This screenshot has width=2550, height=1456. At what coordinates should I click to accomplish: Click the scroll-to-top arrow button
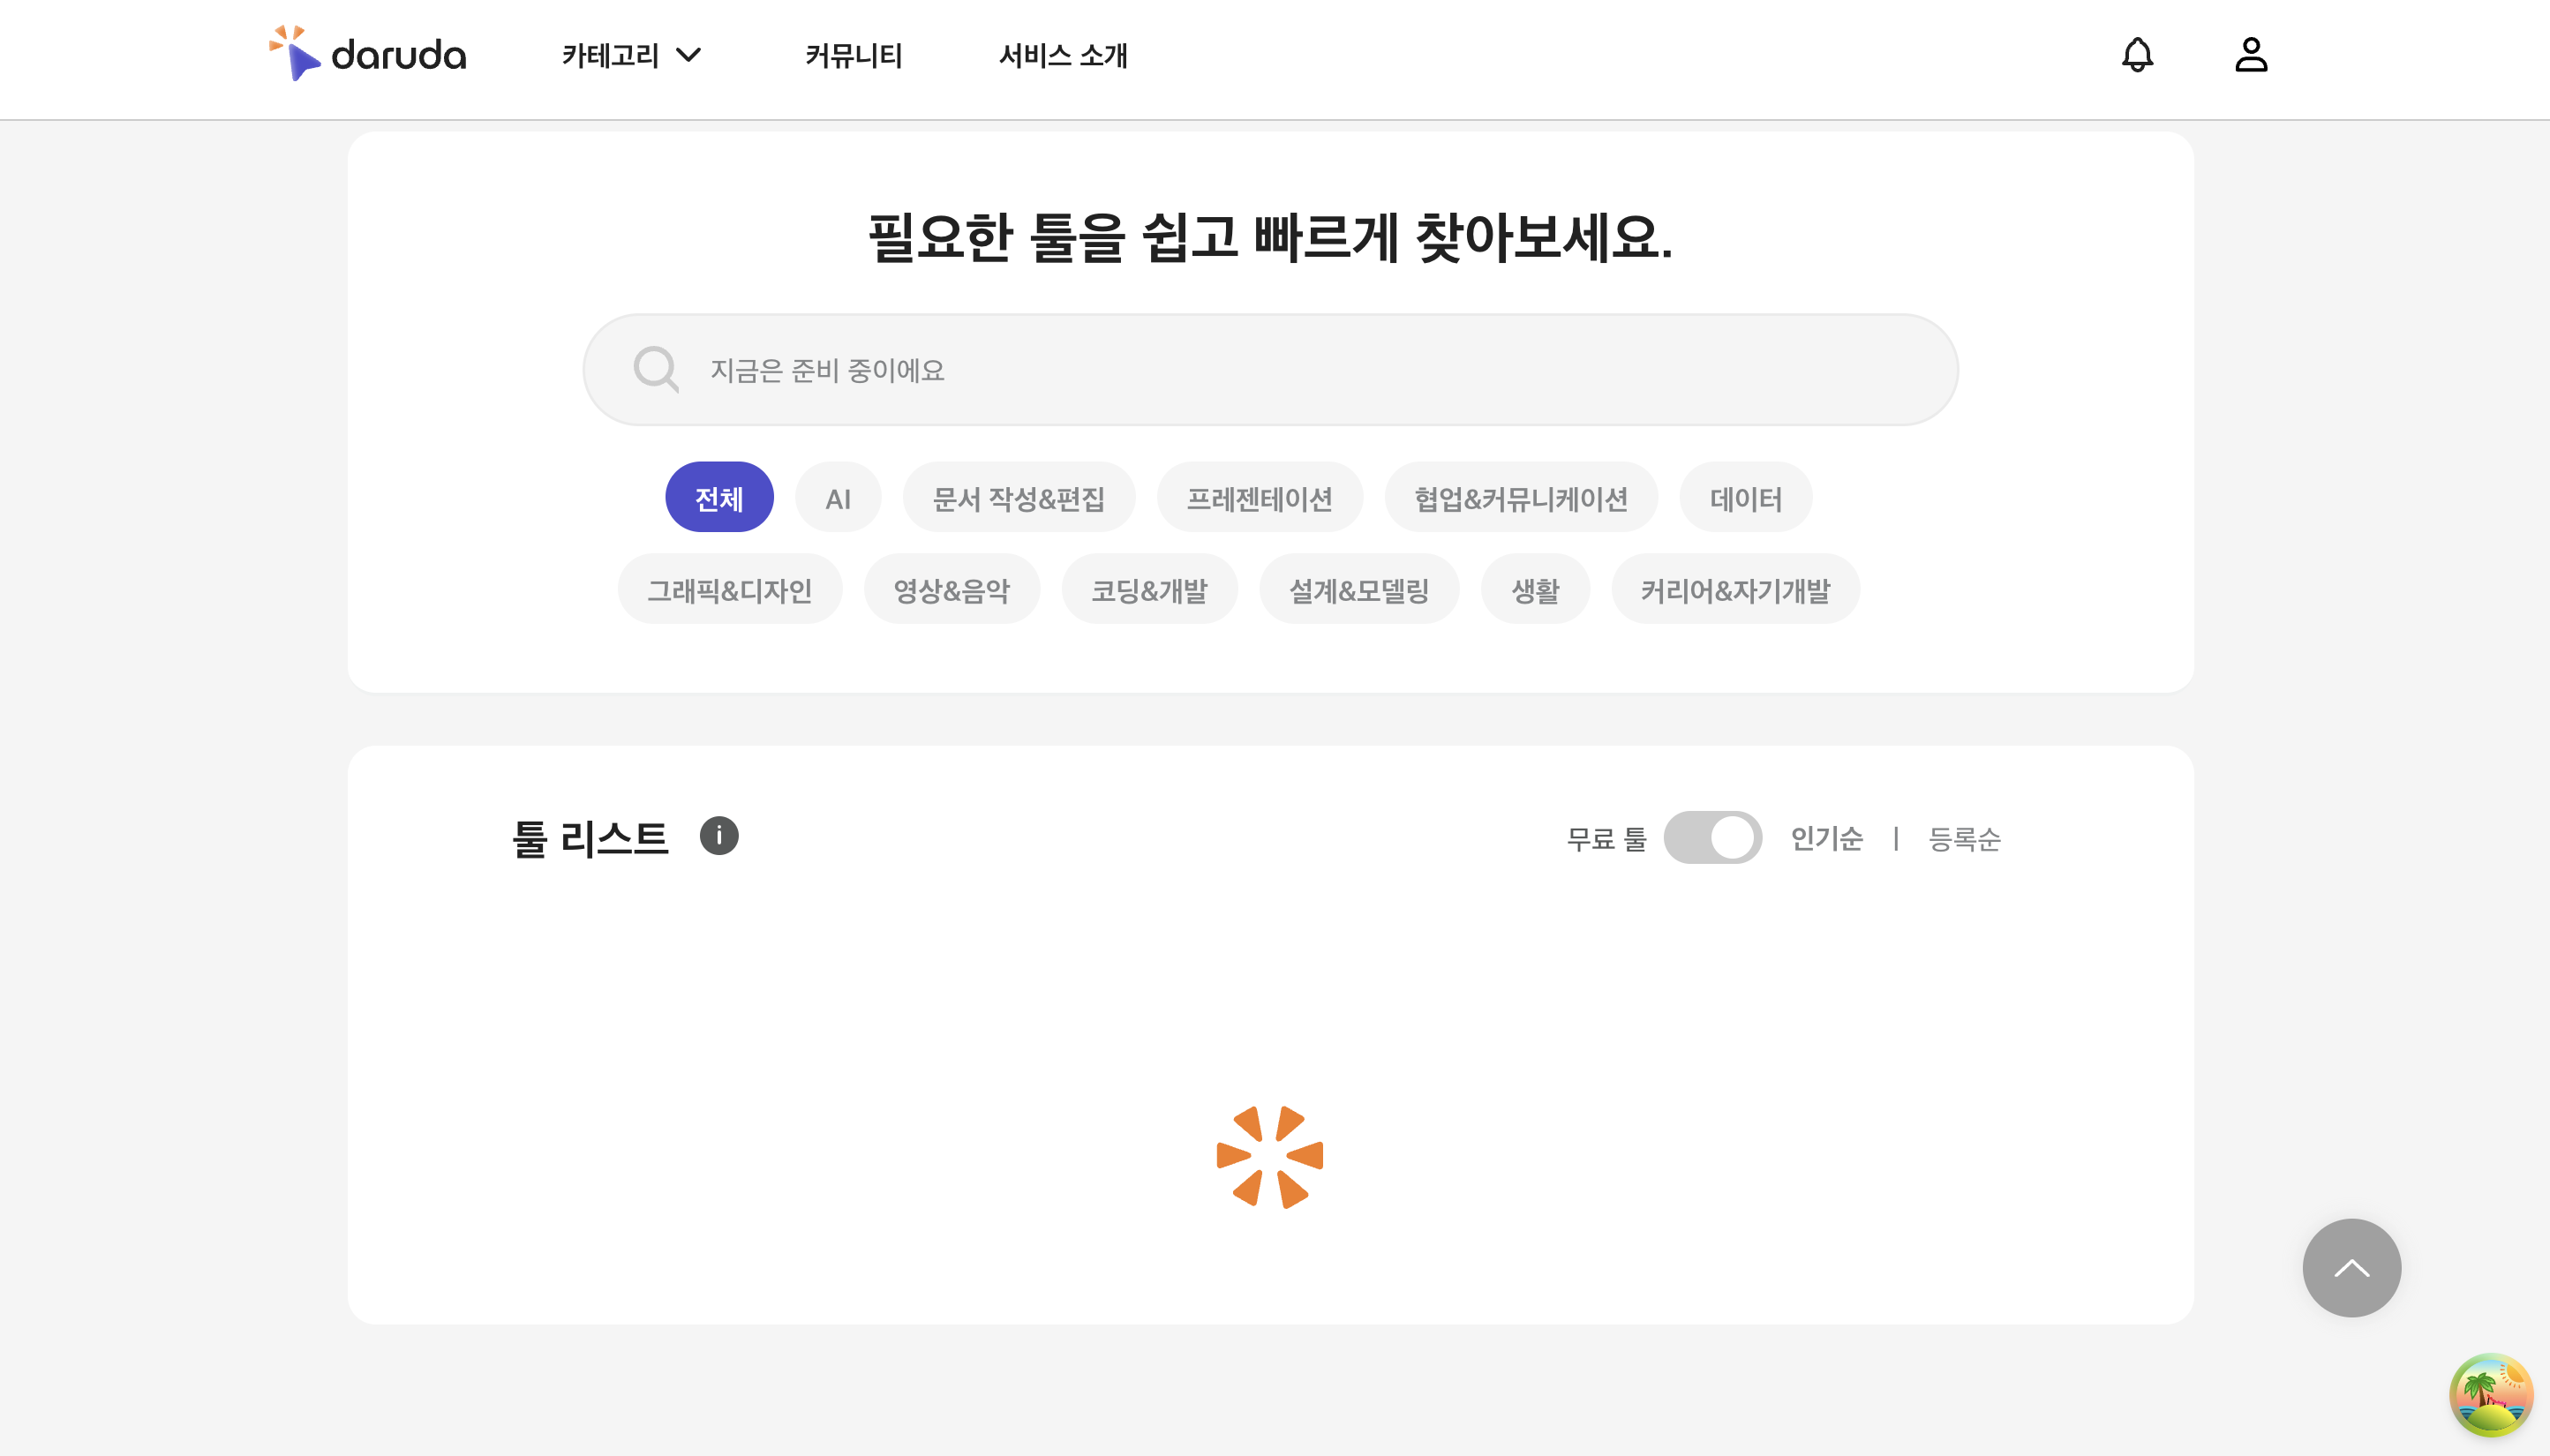(2351, 1268)
